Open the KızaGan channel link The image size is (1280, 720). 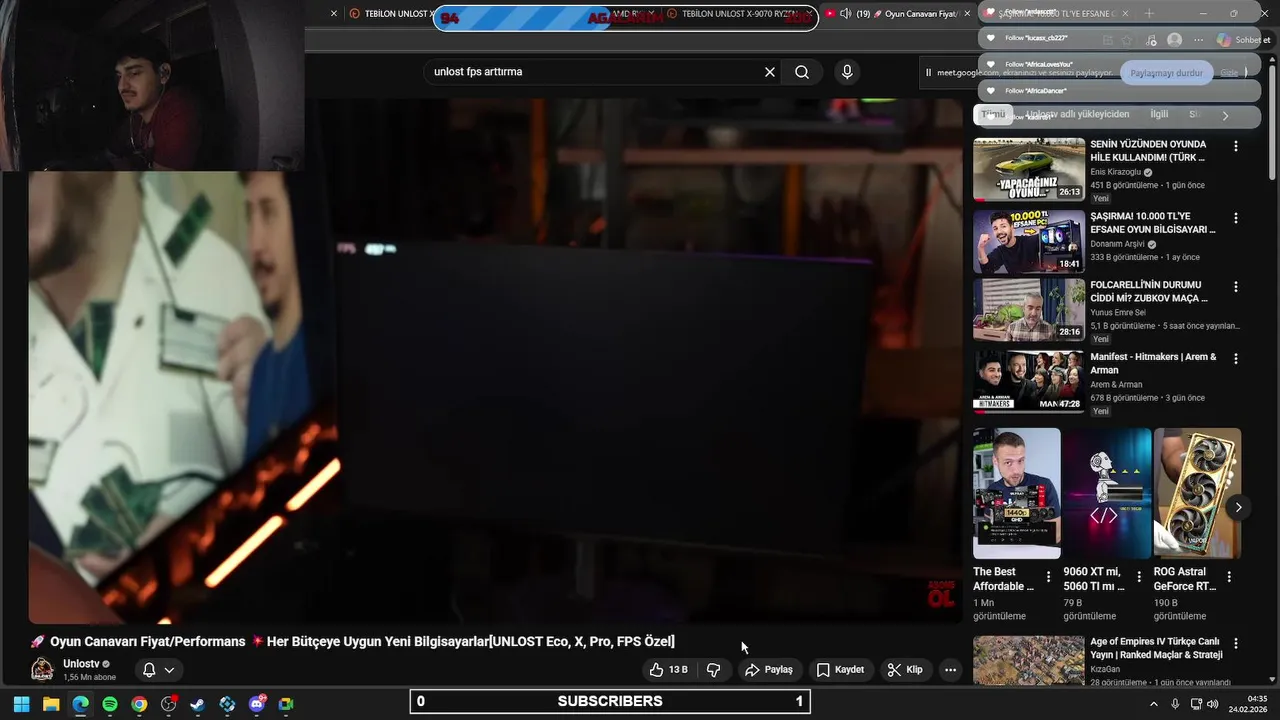click(x=1105, y=669)
